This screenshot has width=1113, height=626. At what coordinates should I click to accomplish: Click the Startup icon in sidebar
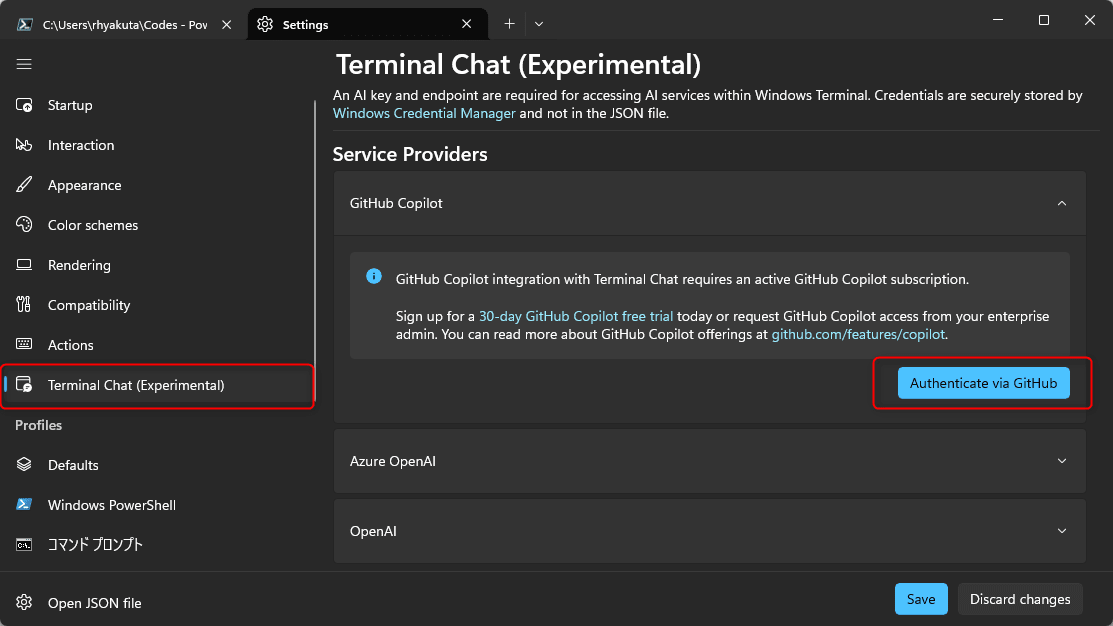tap(24, 105)
